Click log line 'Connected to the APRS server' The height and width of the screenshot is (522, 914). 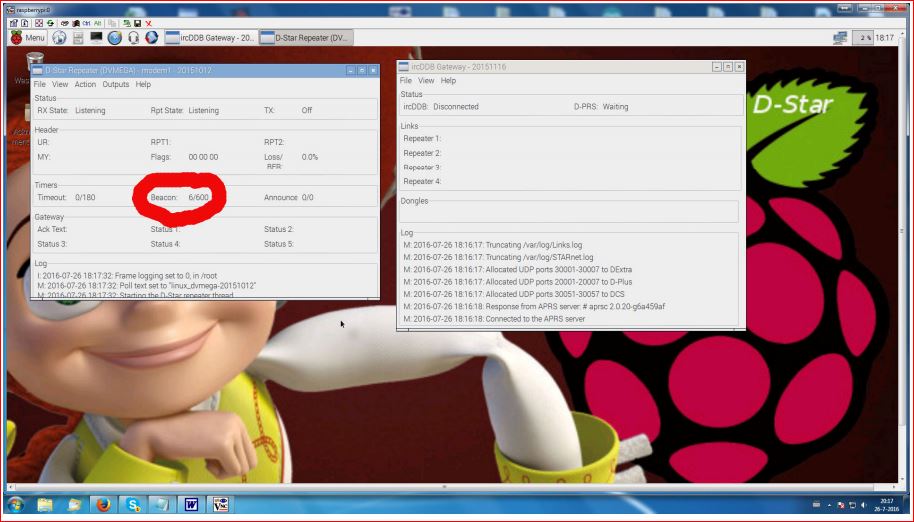click(494, 319)
